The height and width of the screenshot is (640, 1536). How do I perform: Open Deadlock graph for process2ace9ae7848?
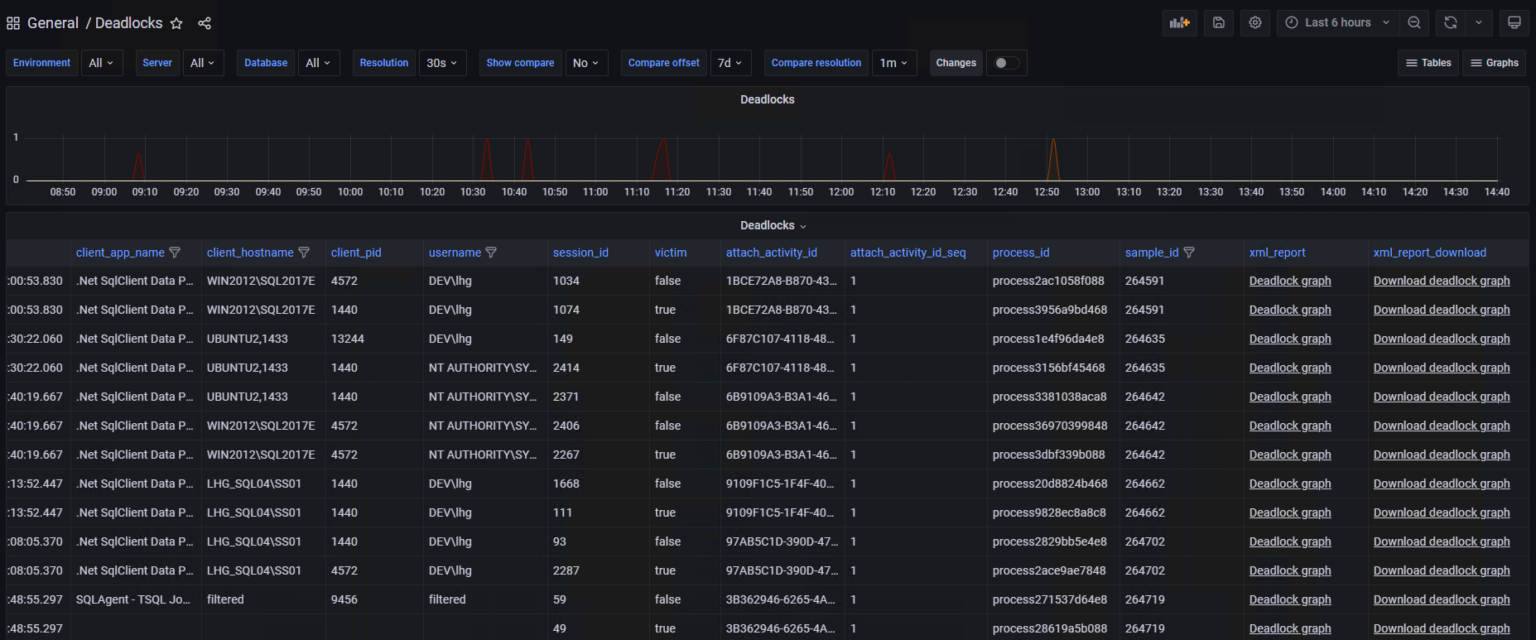tap(1290, 571)
